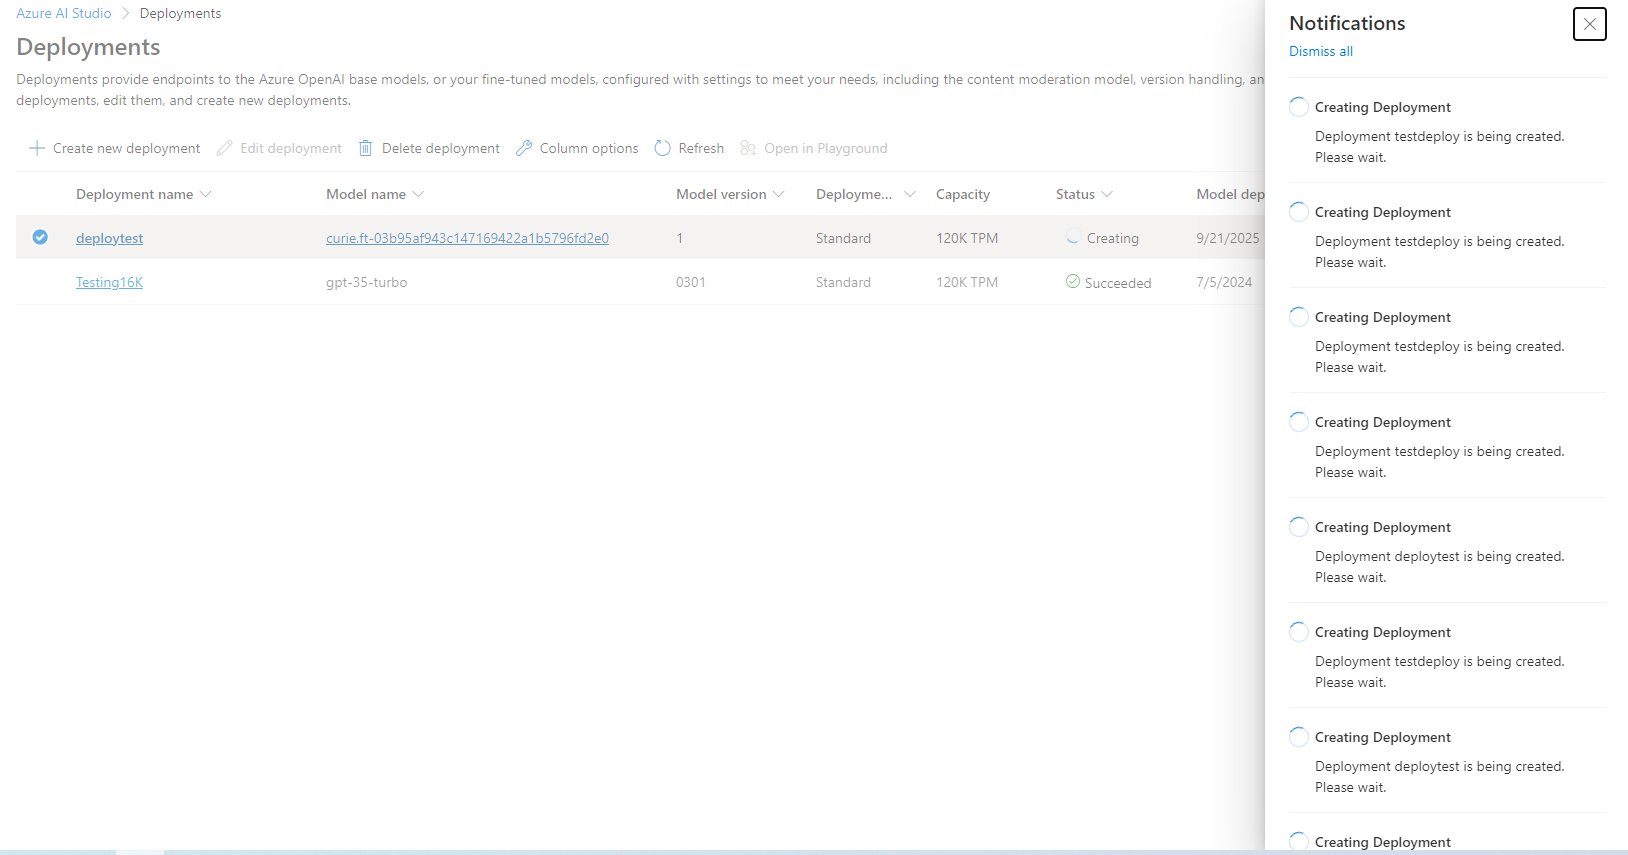Click the trash icon for Delete deployment

point(366,148)
